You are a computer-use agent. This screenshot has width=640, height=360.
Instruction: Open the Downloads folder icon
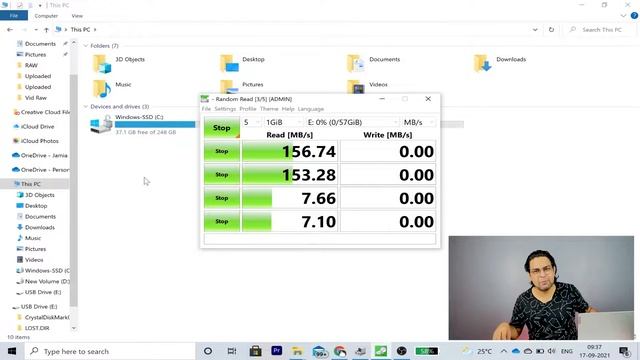click(483, 64)
